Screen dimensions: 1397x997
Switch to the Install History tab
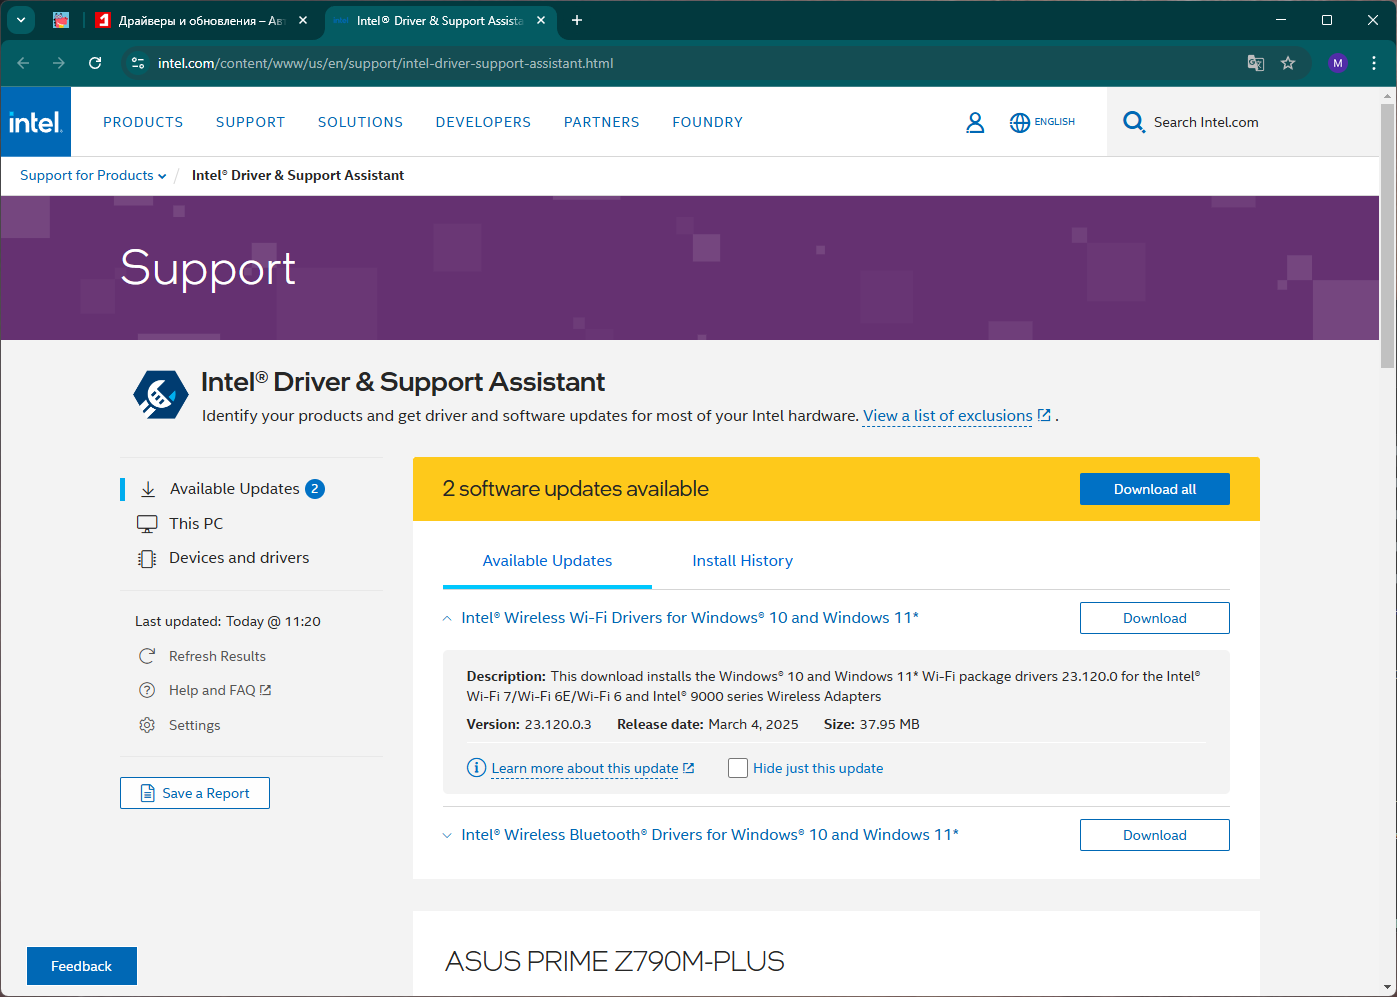tap(742, 561)
